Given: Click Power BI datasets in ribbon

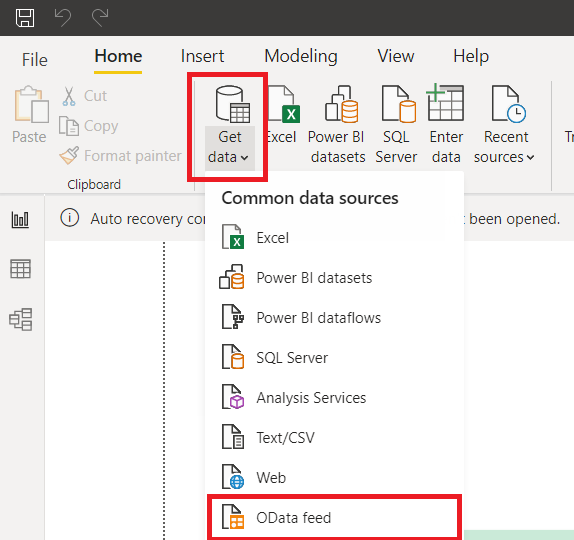Looking at the screenshot, I should click(x=337, y=124).
